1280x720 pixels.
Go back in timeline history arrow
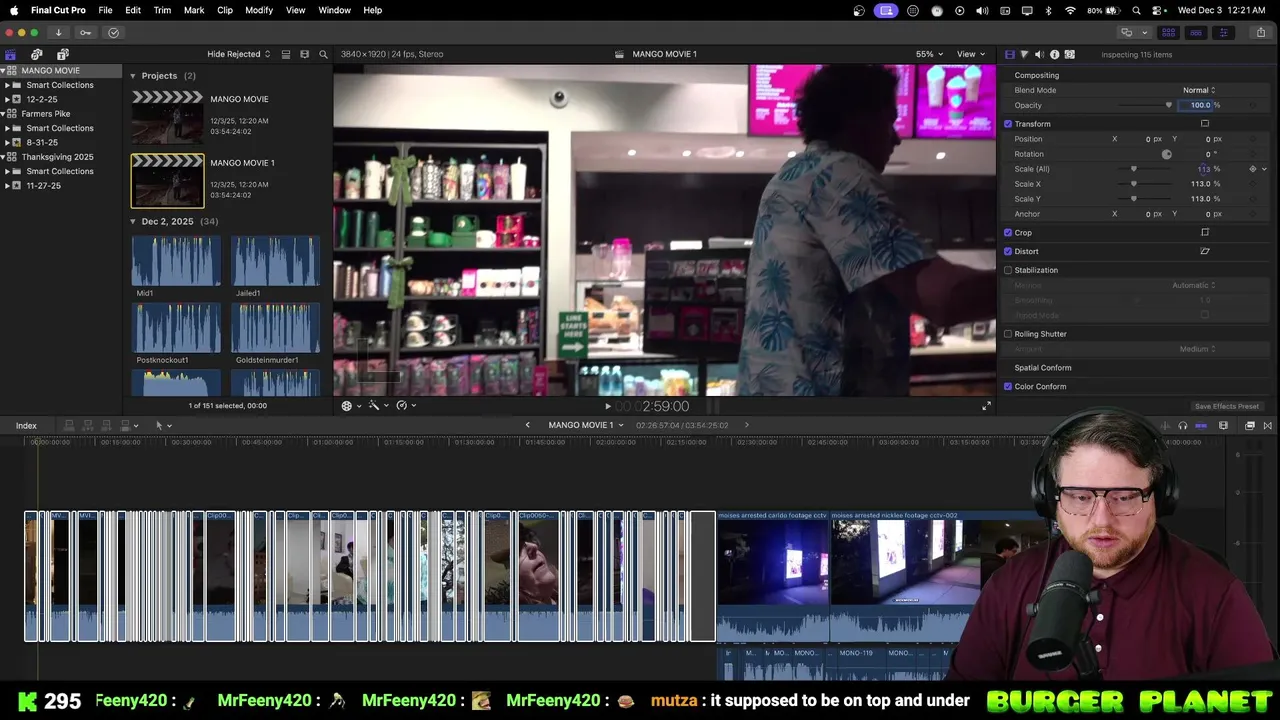528,425
